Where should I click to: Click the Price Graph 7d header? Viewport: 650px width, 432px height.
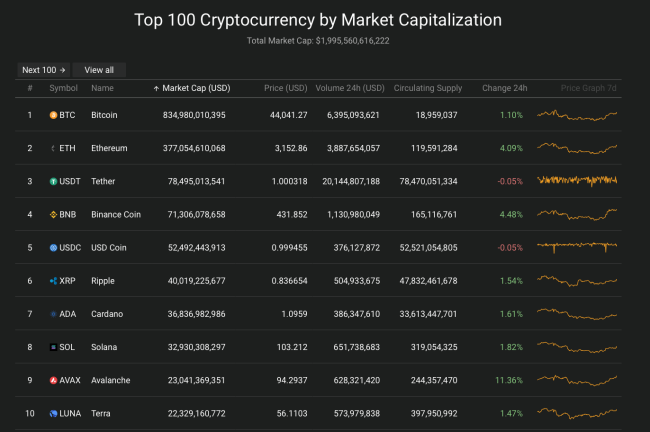click(x=589, y=88)
